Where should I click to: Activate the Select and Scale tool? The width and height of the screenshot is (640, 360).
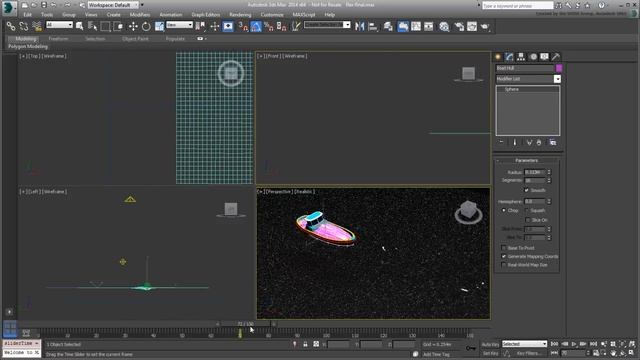pos(159,27)
